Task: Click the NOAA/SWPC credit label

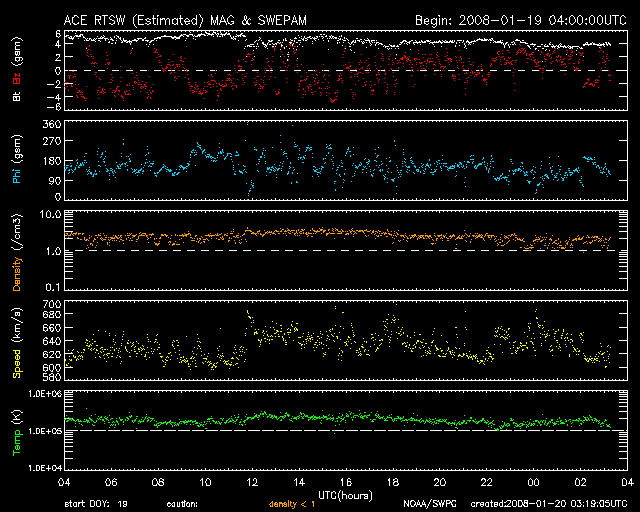Action: coord(427,504)
